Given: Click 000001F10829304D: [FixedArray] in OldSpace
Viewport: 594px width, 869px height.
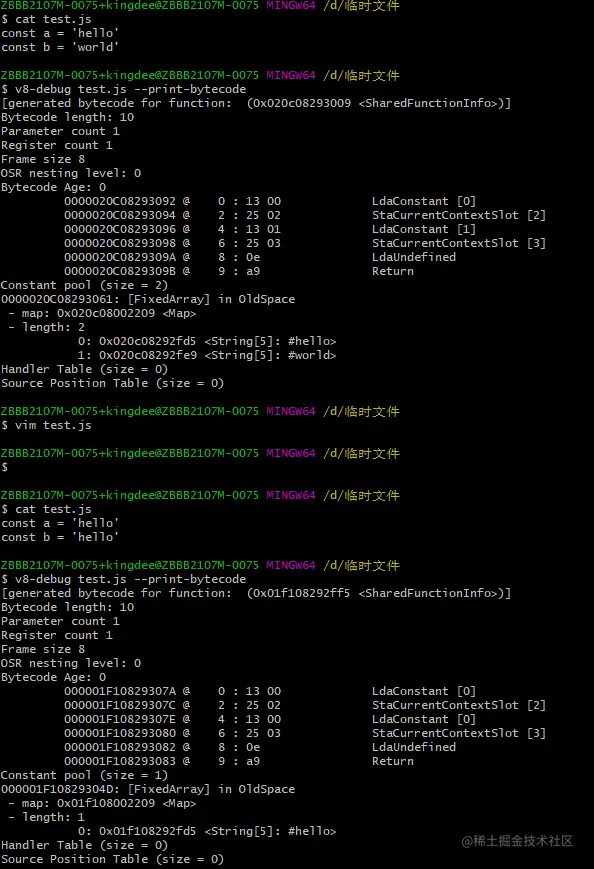Looking at the screenshot, I should click(x=148, y=789).
